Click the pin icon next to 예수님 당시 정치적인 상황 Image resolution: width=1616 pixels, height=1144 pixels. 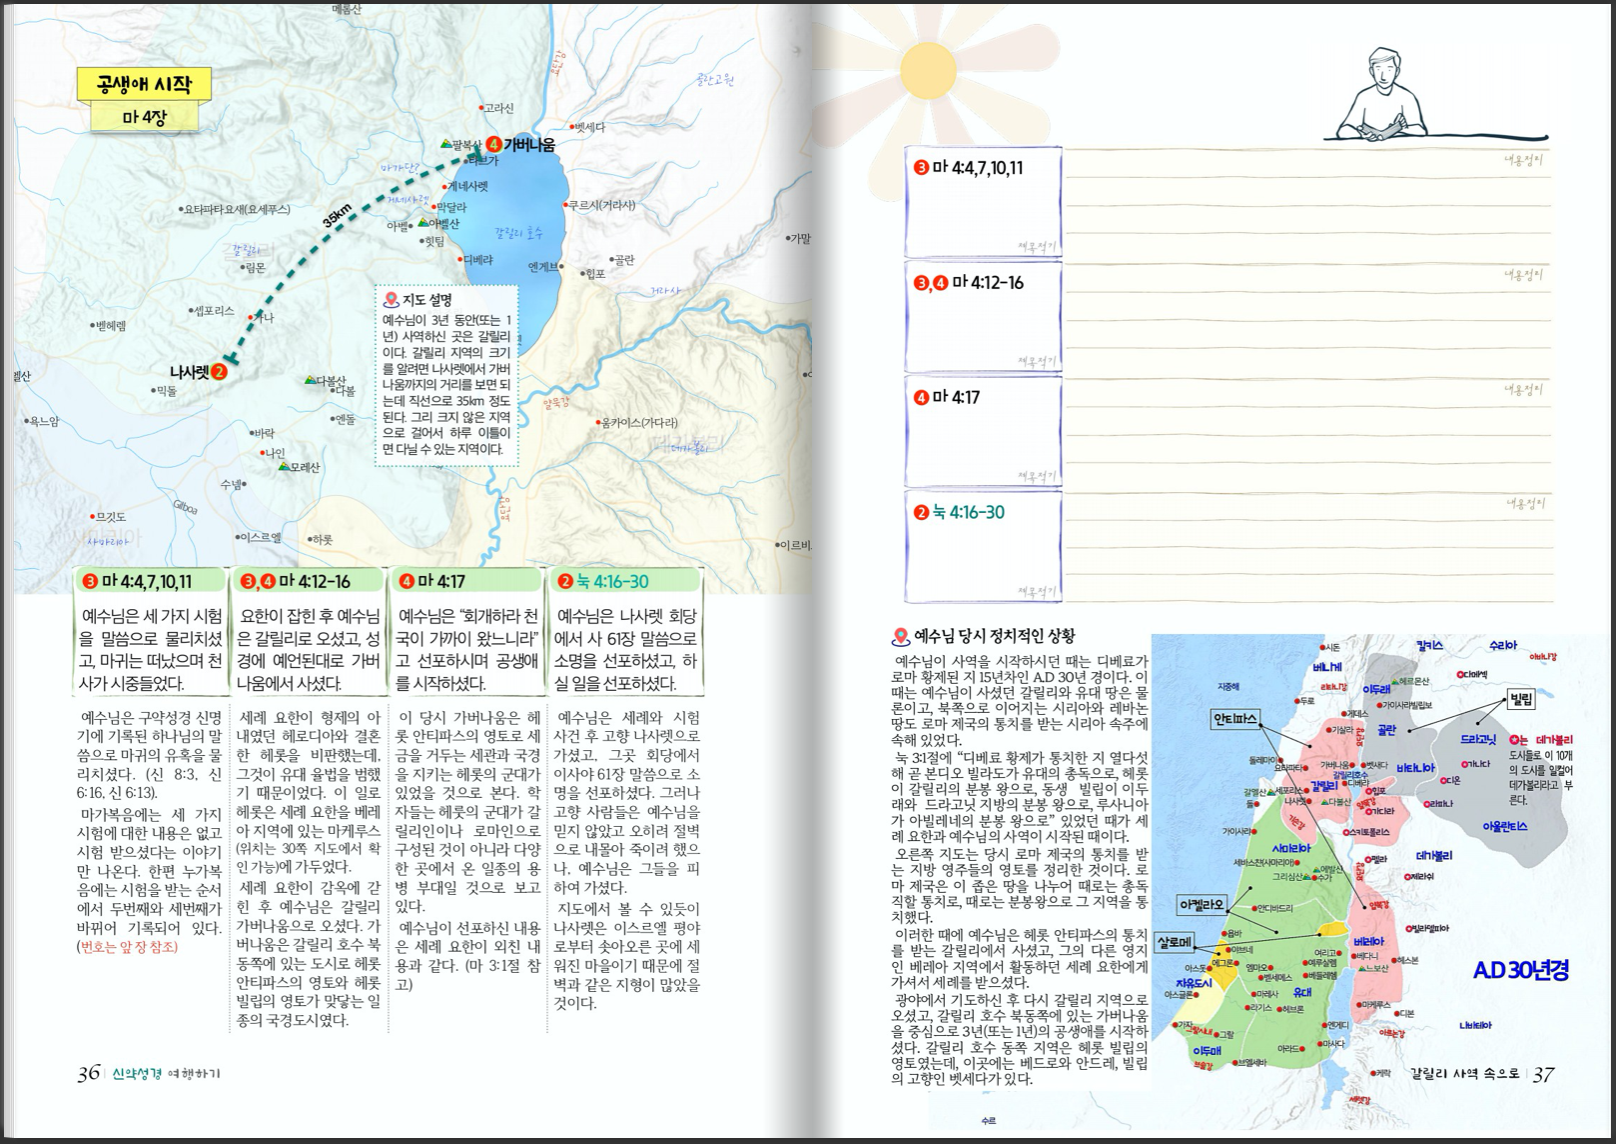click(900, 636)
